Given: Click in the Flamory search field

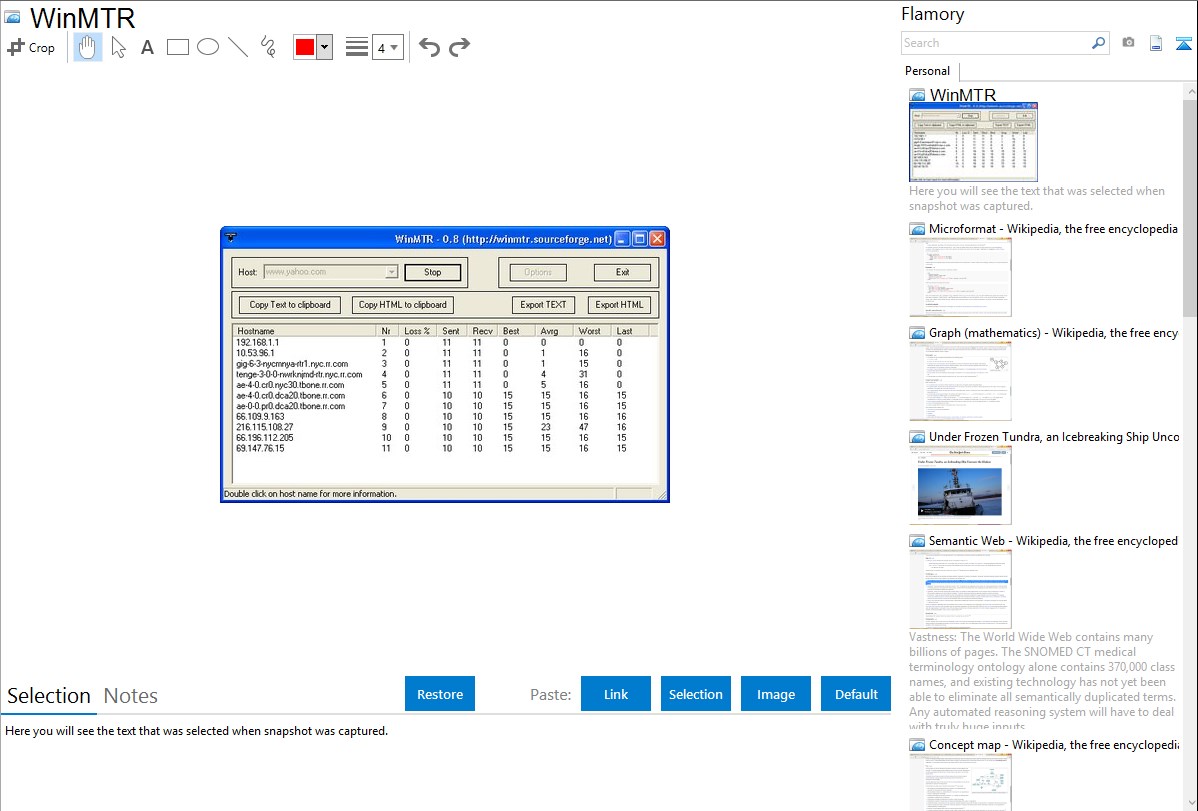Looking at the screenshot, I should (x=995, y=43).
